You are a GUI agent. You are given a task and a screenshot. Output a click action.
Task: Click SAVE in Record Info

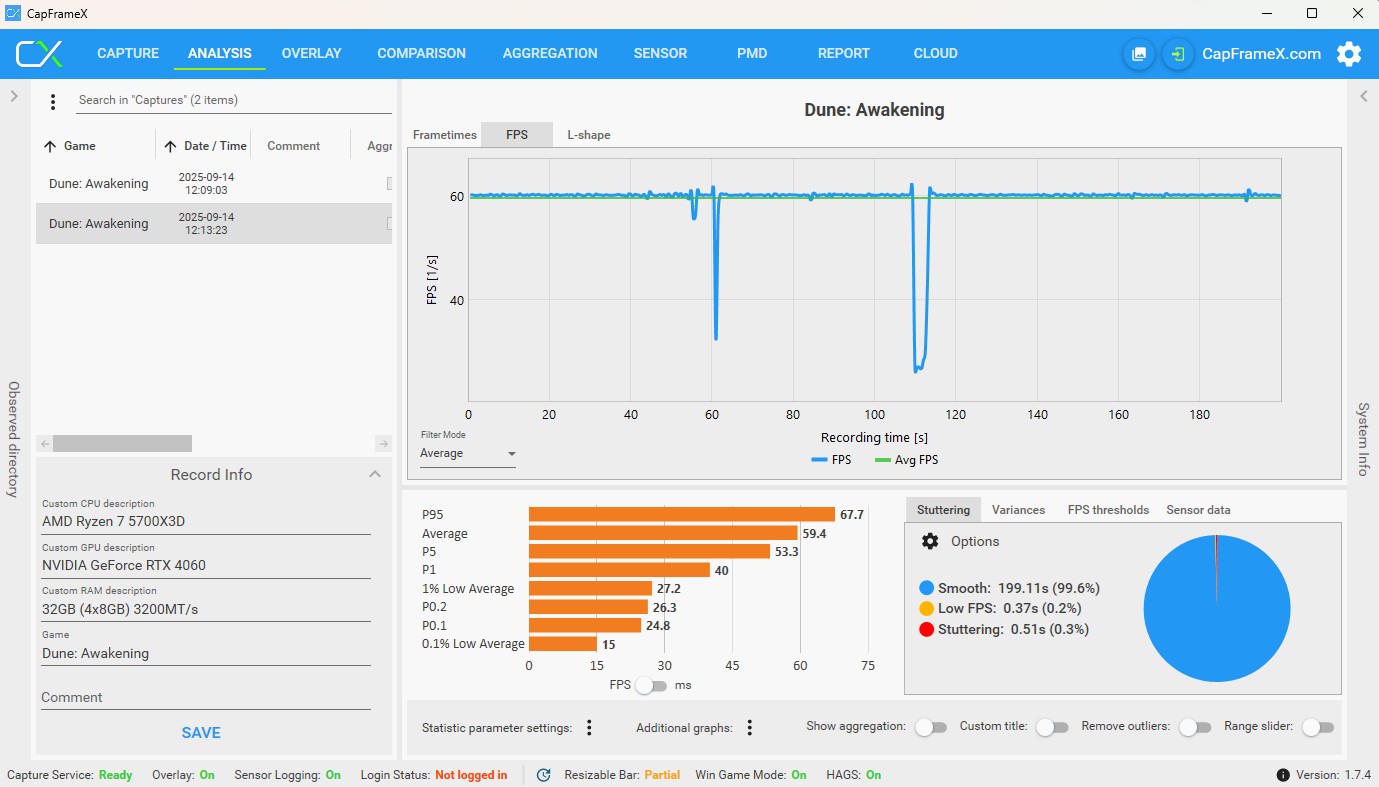tap(201, 733)
